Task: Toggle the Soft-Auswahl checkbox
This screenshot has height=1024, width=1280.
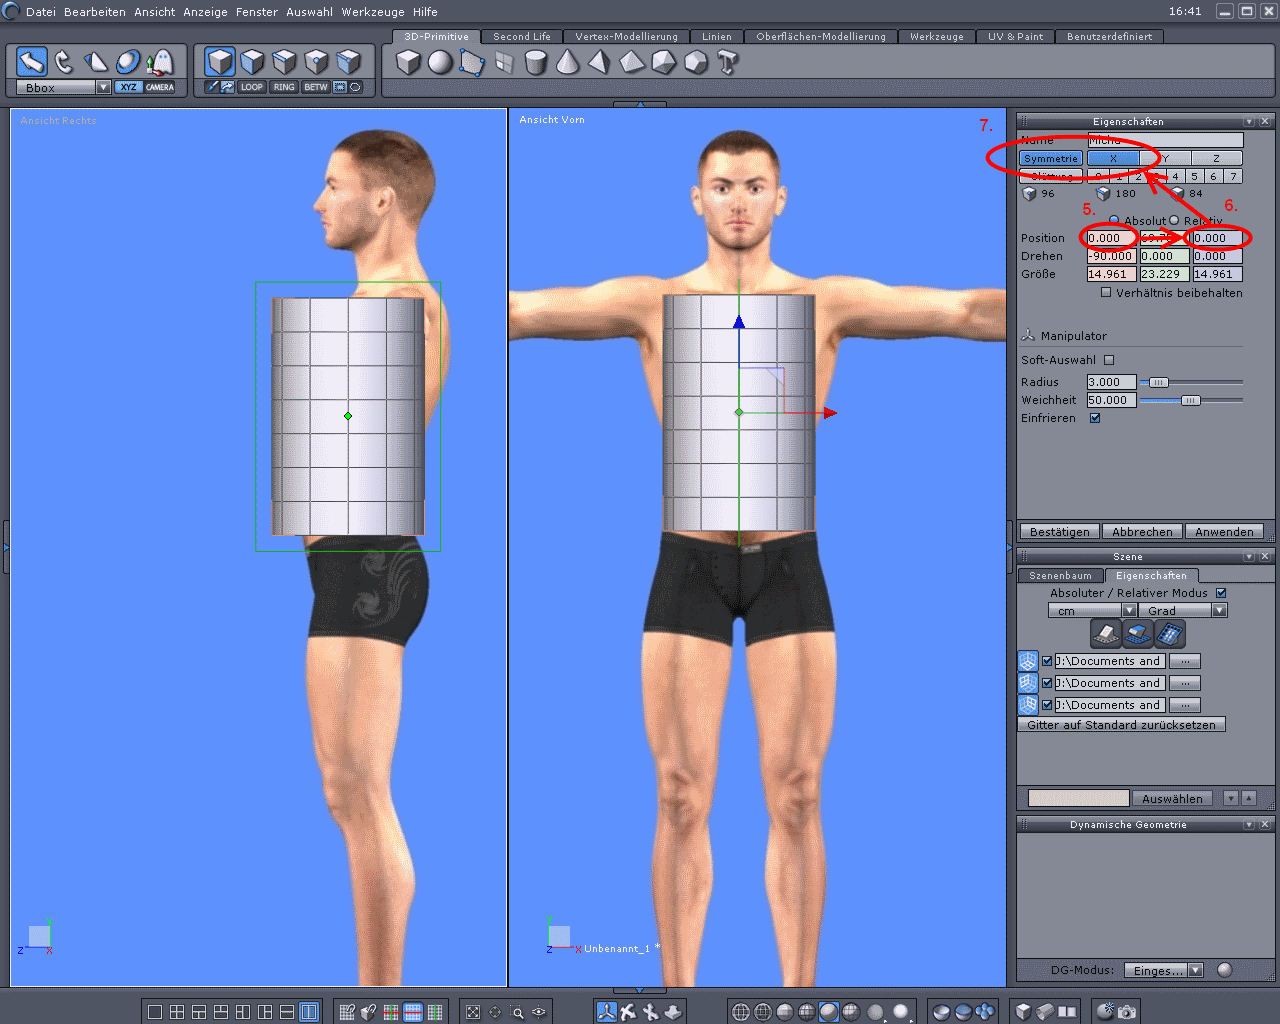Action: (1109, 360)
